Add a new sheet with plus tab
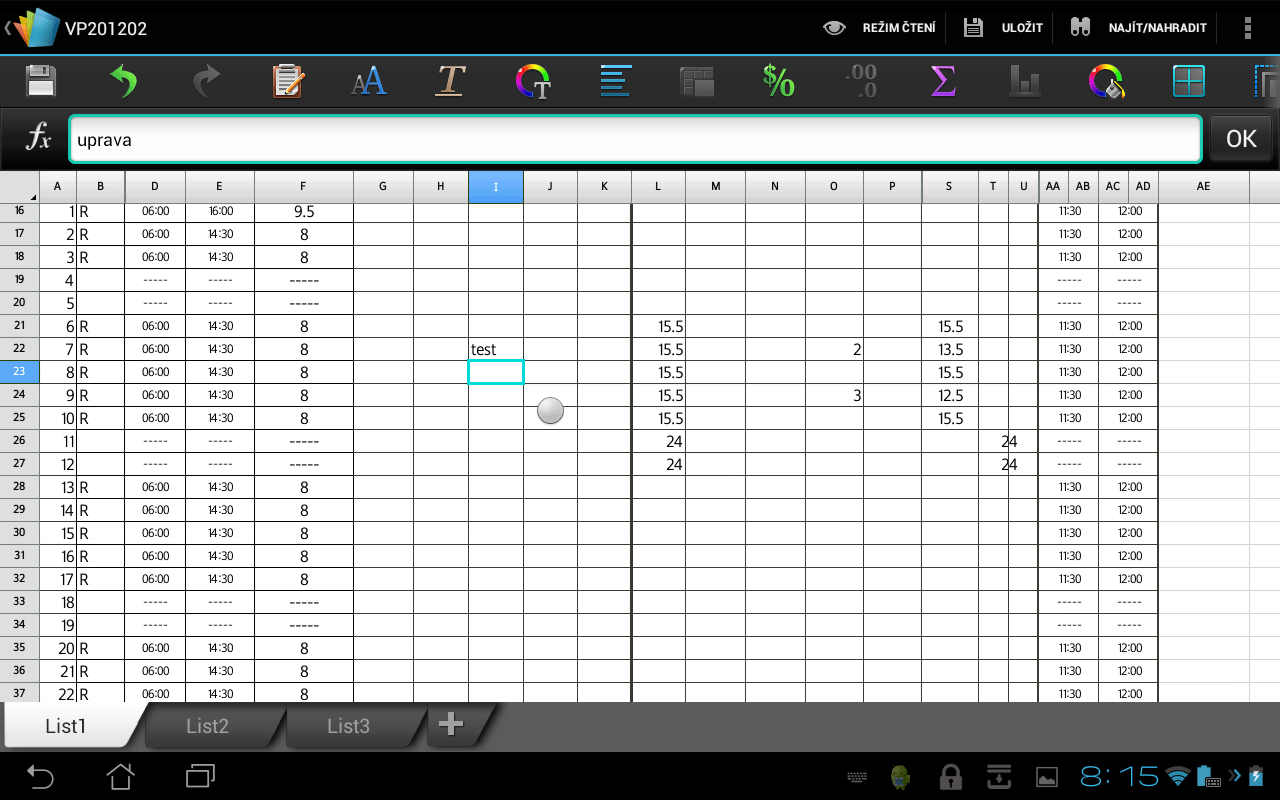The image size is (1280, 800). point(452,725)
